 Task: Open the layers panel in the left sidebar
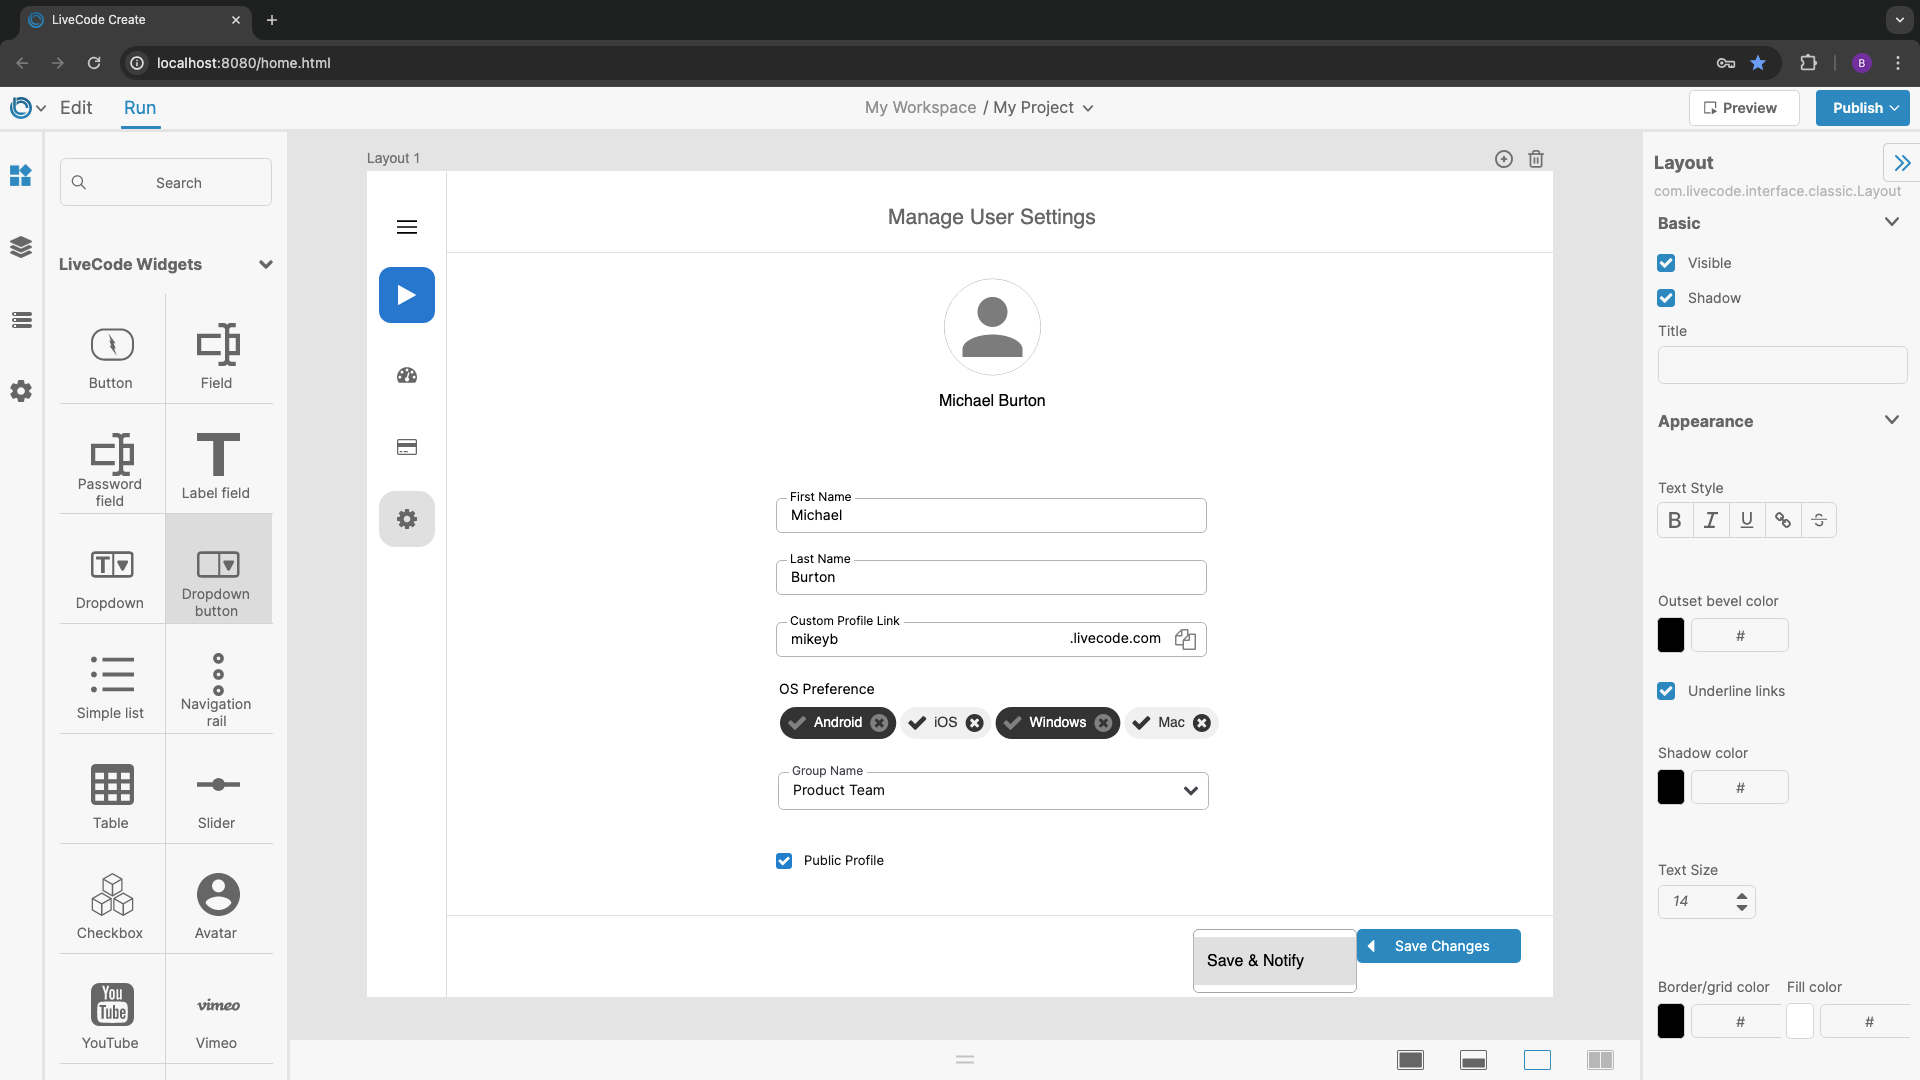pos(21,247)
